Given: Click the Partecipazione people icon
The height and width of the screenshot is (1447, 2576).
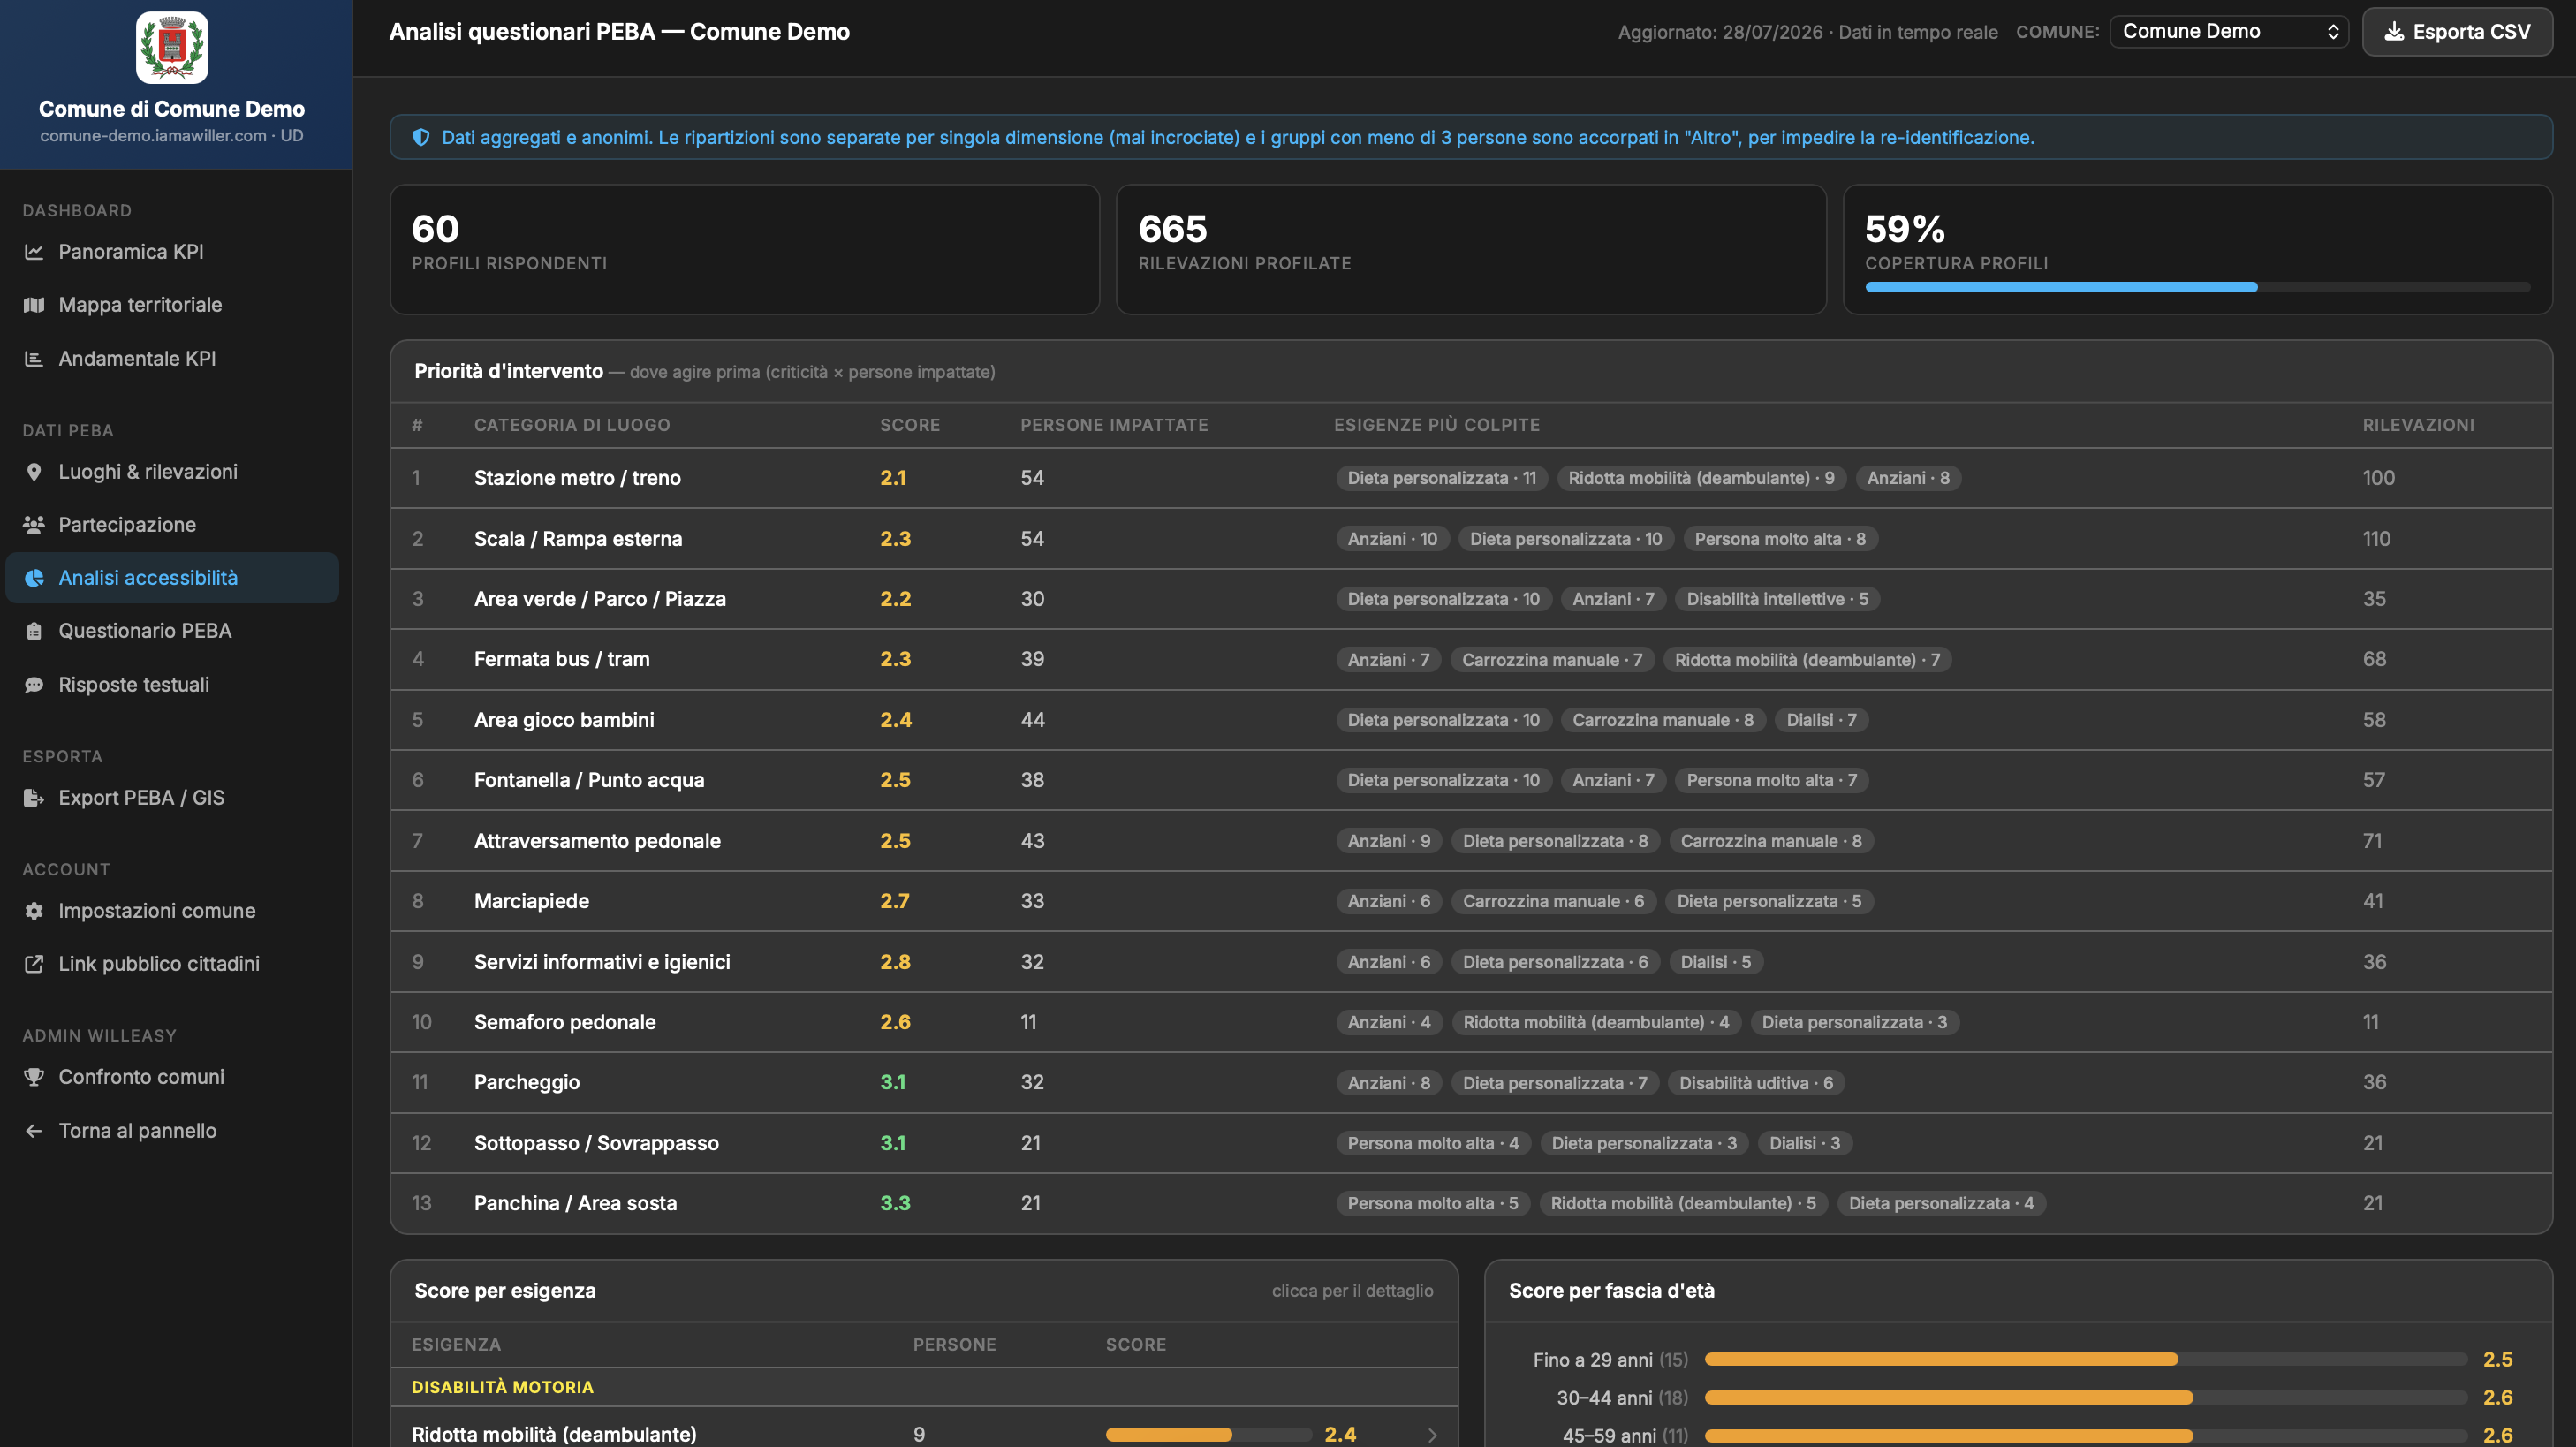Looking at the screenshot, I should (34, 525).
